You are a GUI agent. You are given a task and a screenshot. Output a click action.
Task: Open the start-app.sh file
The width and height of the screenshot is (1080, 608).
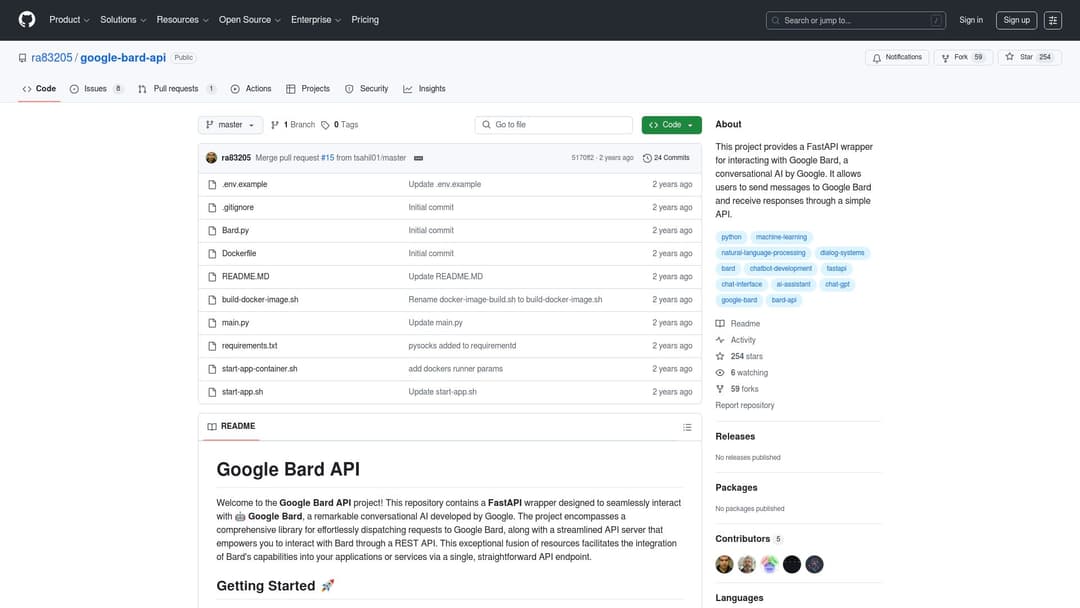point(242,392)
